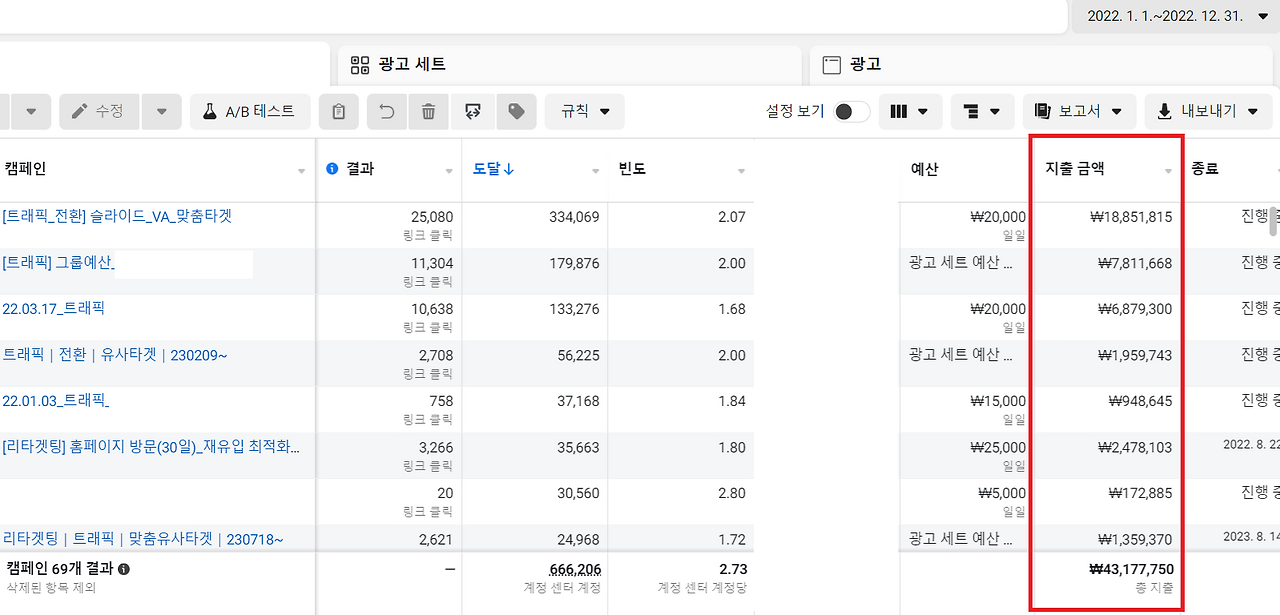The width and height of the screenshot is (1280, 615).
Task: Click the 지출 금액 column header
Action: [1074, 170]
